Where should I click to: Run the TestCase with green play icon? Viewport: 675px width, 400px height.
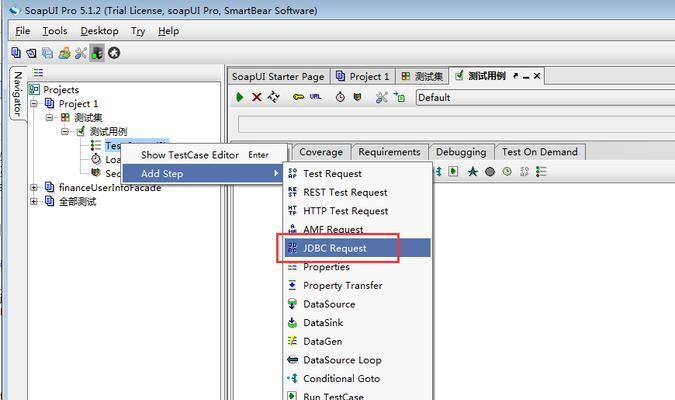[240, 97]
